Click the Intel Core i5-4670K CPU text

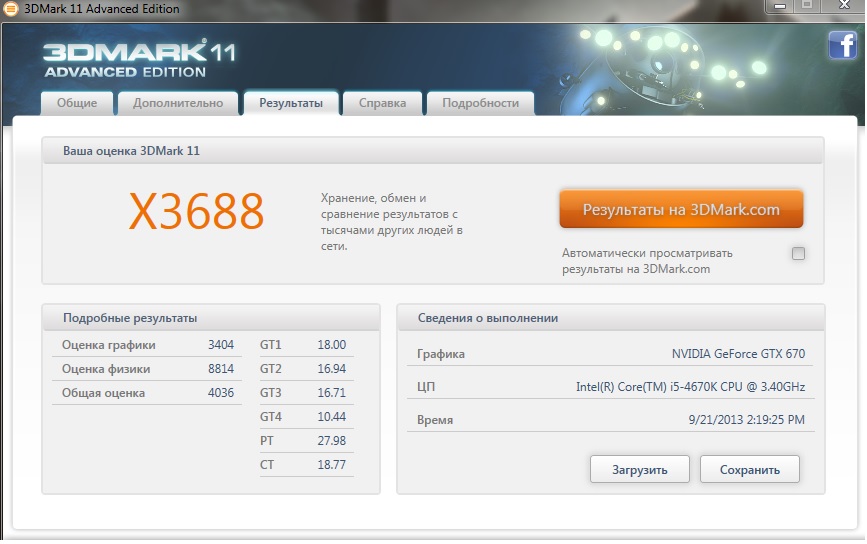click(691, 387)
